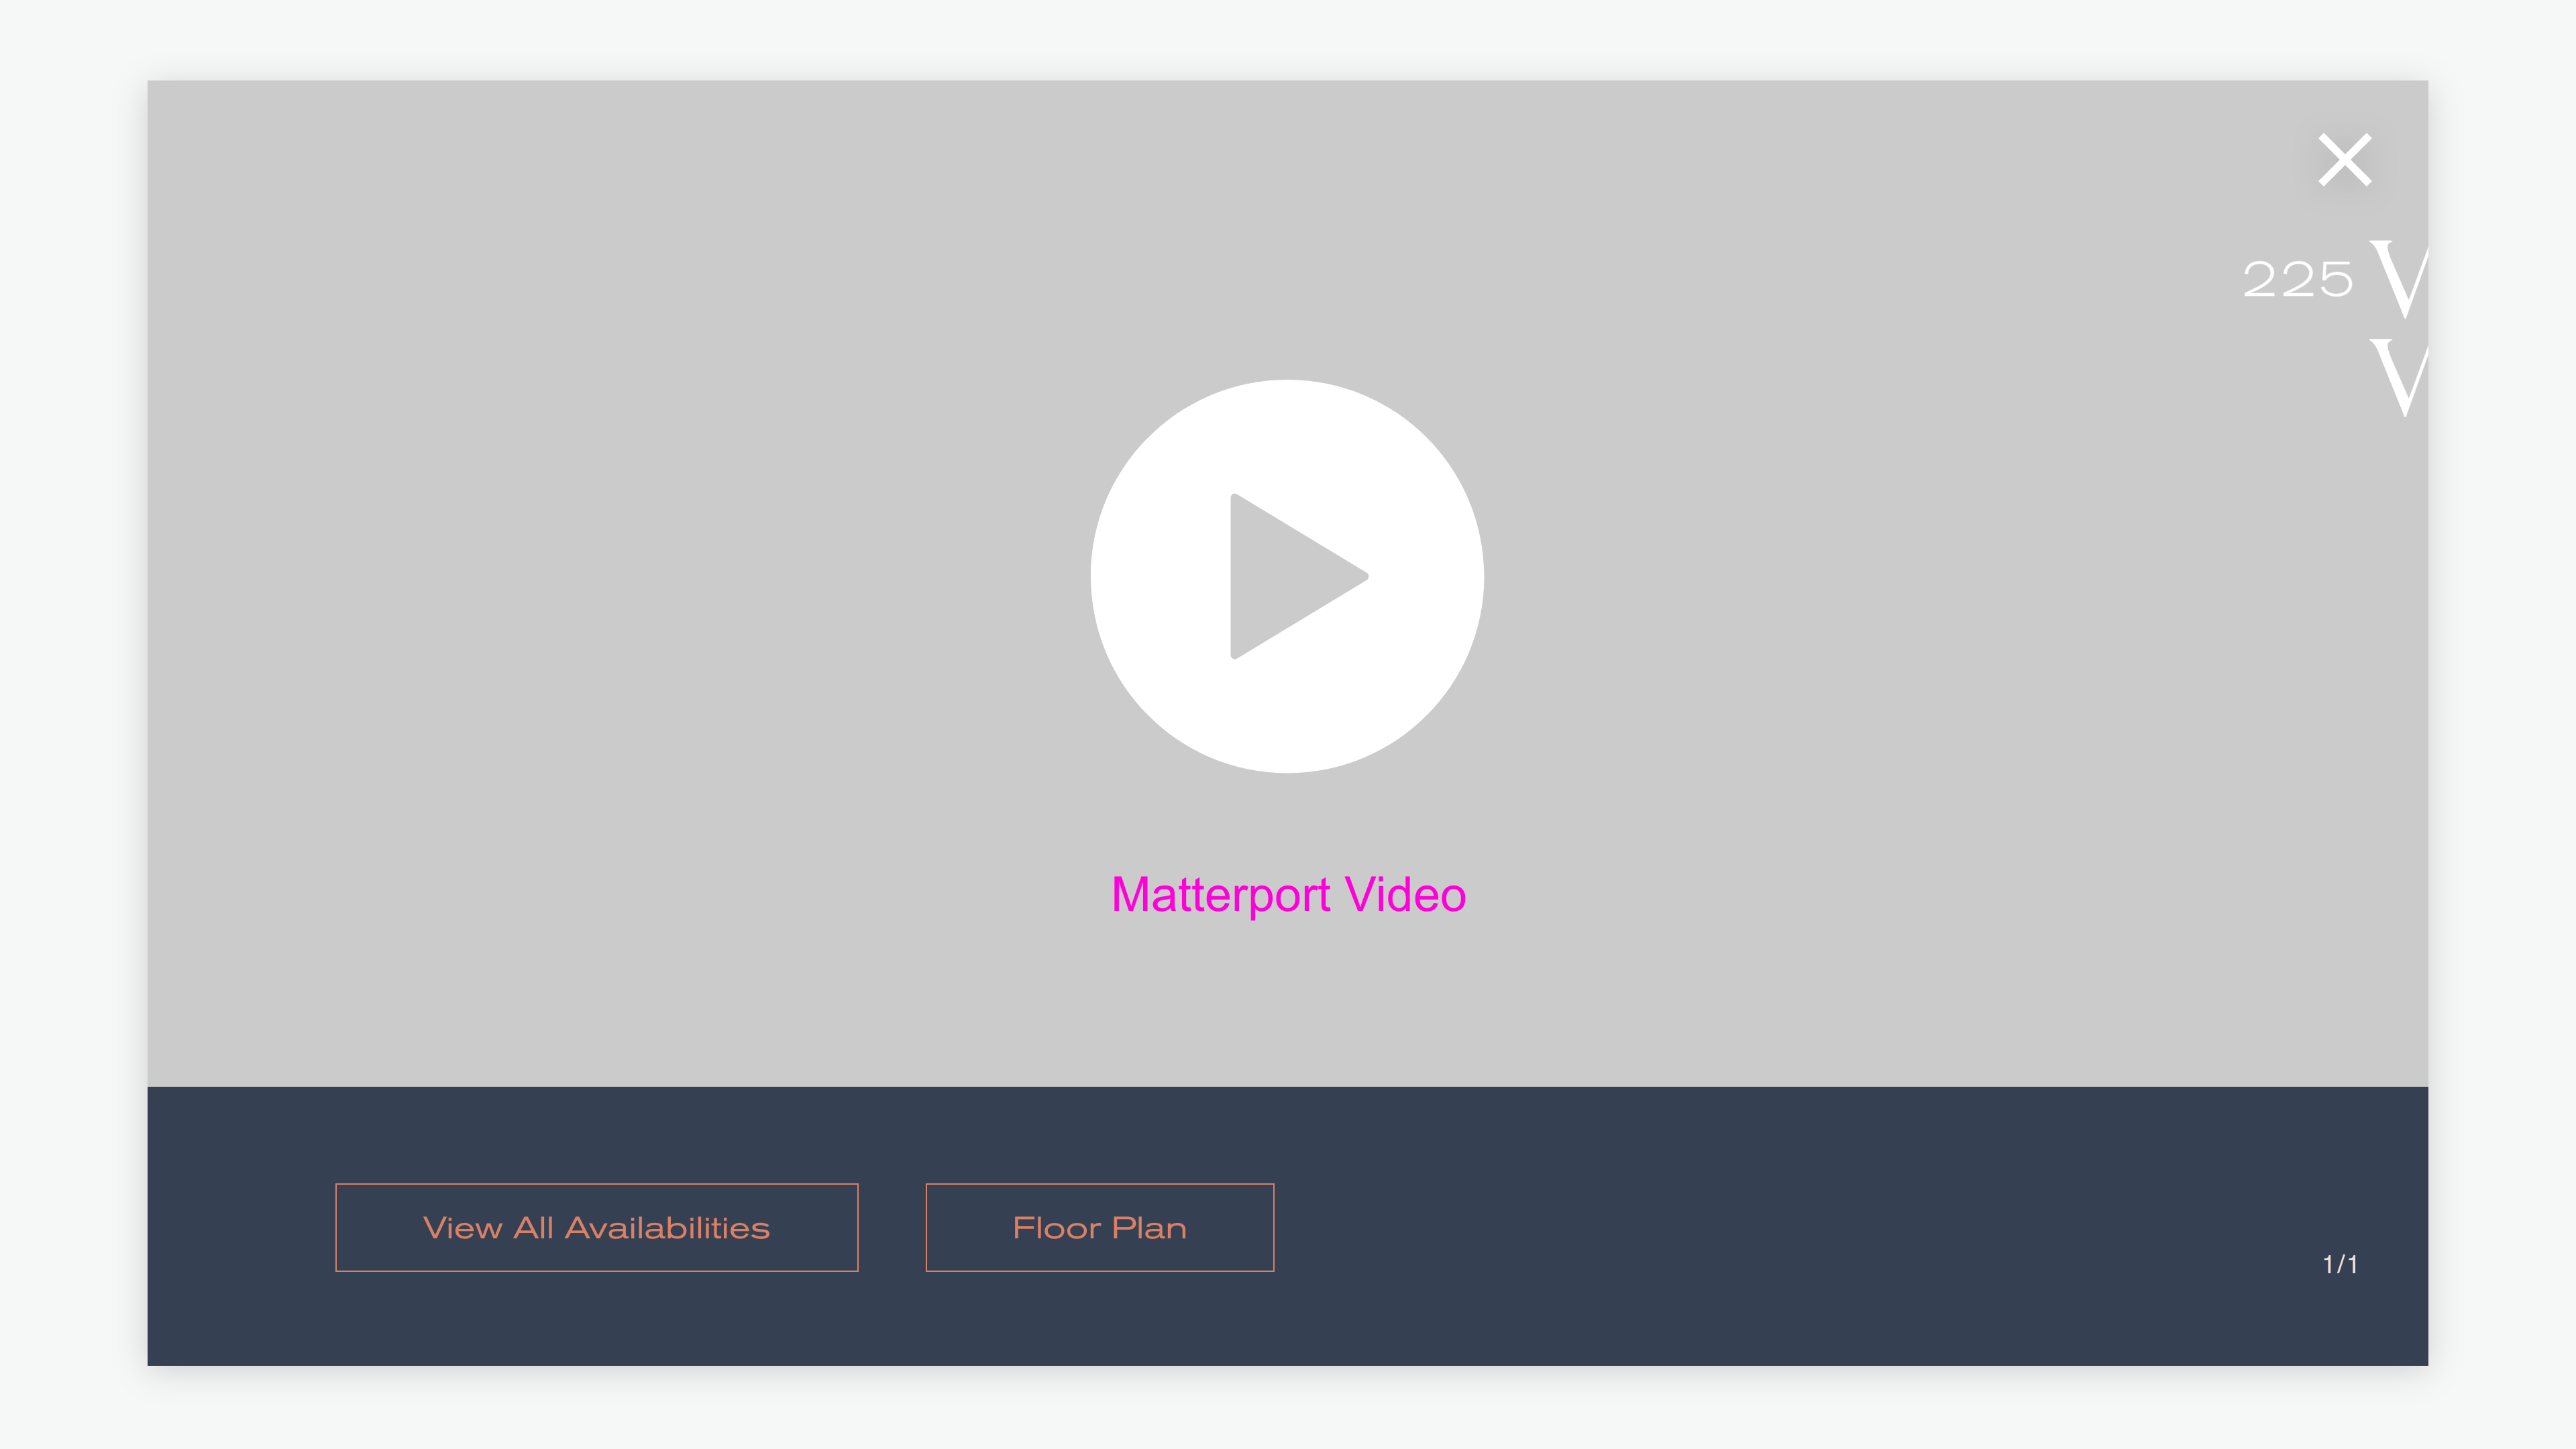Open the Floor Plan
The width and height of the screenshot is (2576, 1449).
(x=1099, y=1227)
